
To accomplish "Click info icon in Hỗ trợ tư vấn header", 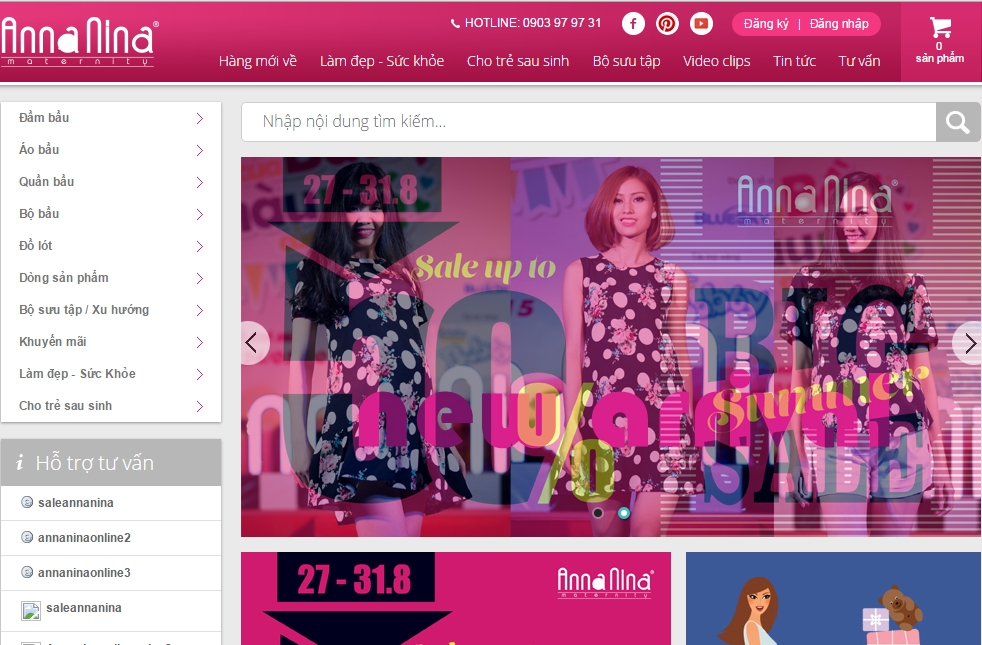I will click(x=19, y=463).
